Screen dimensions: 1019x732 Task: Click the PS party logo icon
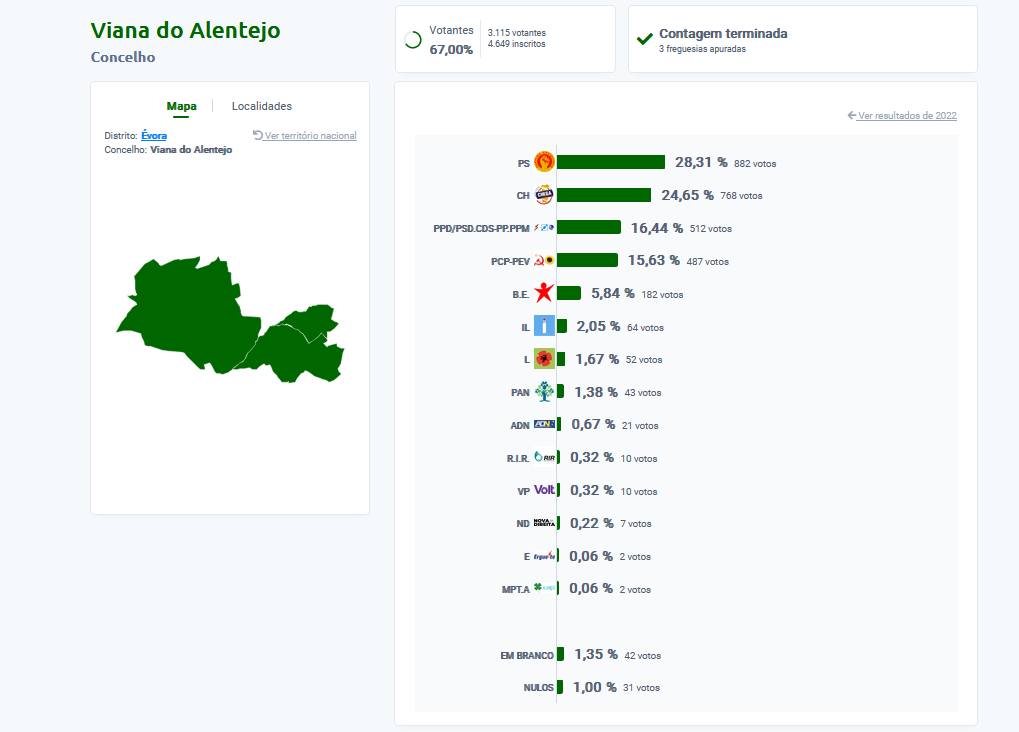tap(544, 162)
